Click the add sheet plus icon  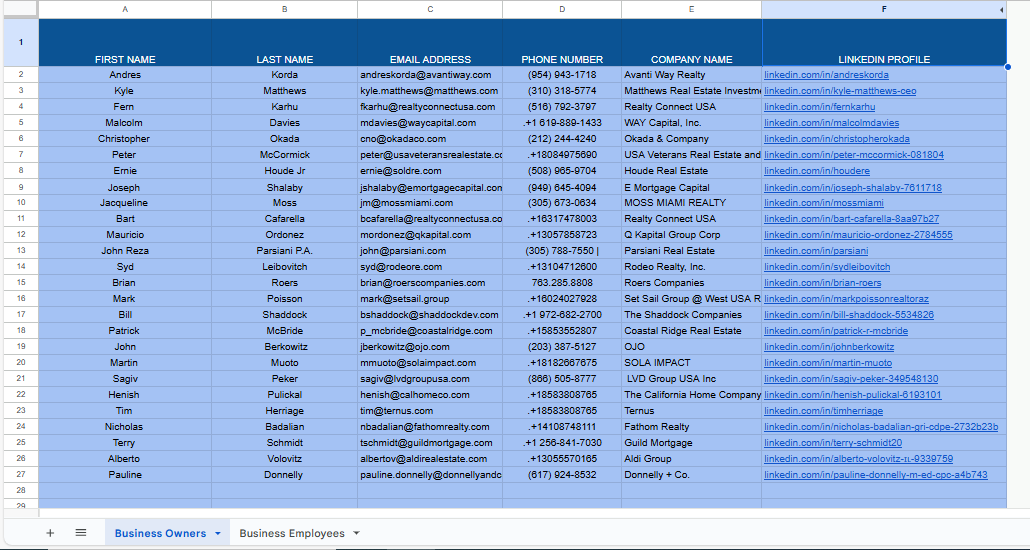coord(50,533)
